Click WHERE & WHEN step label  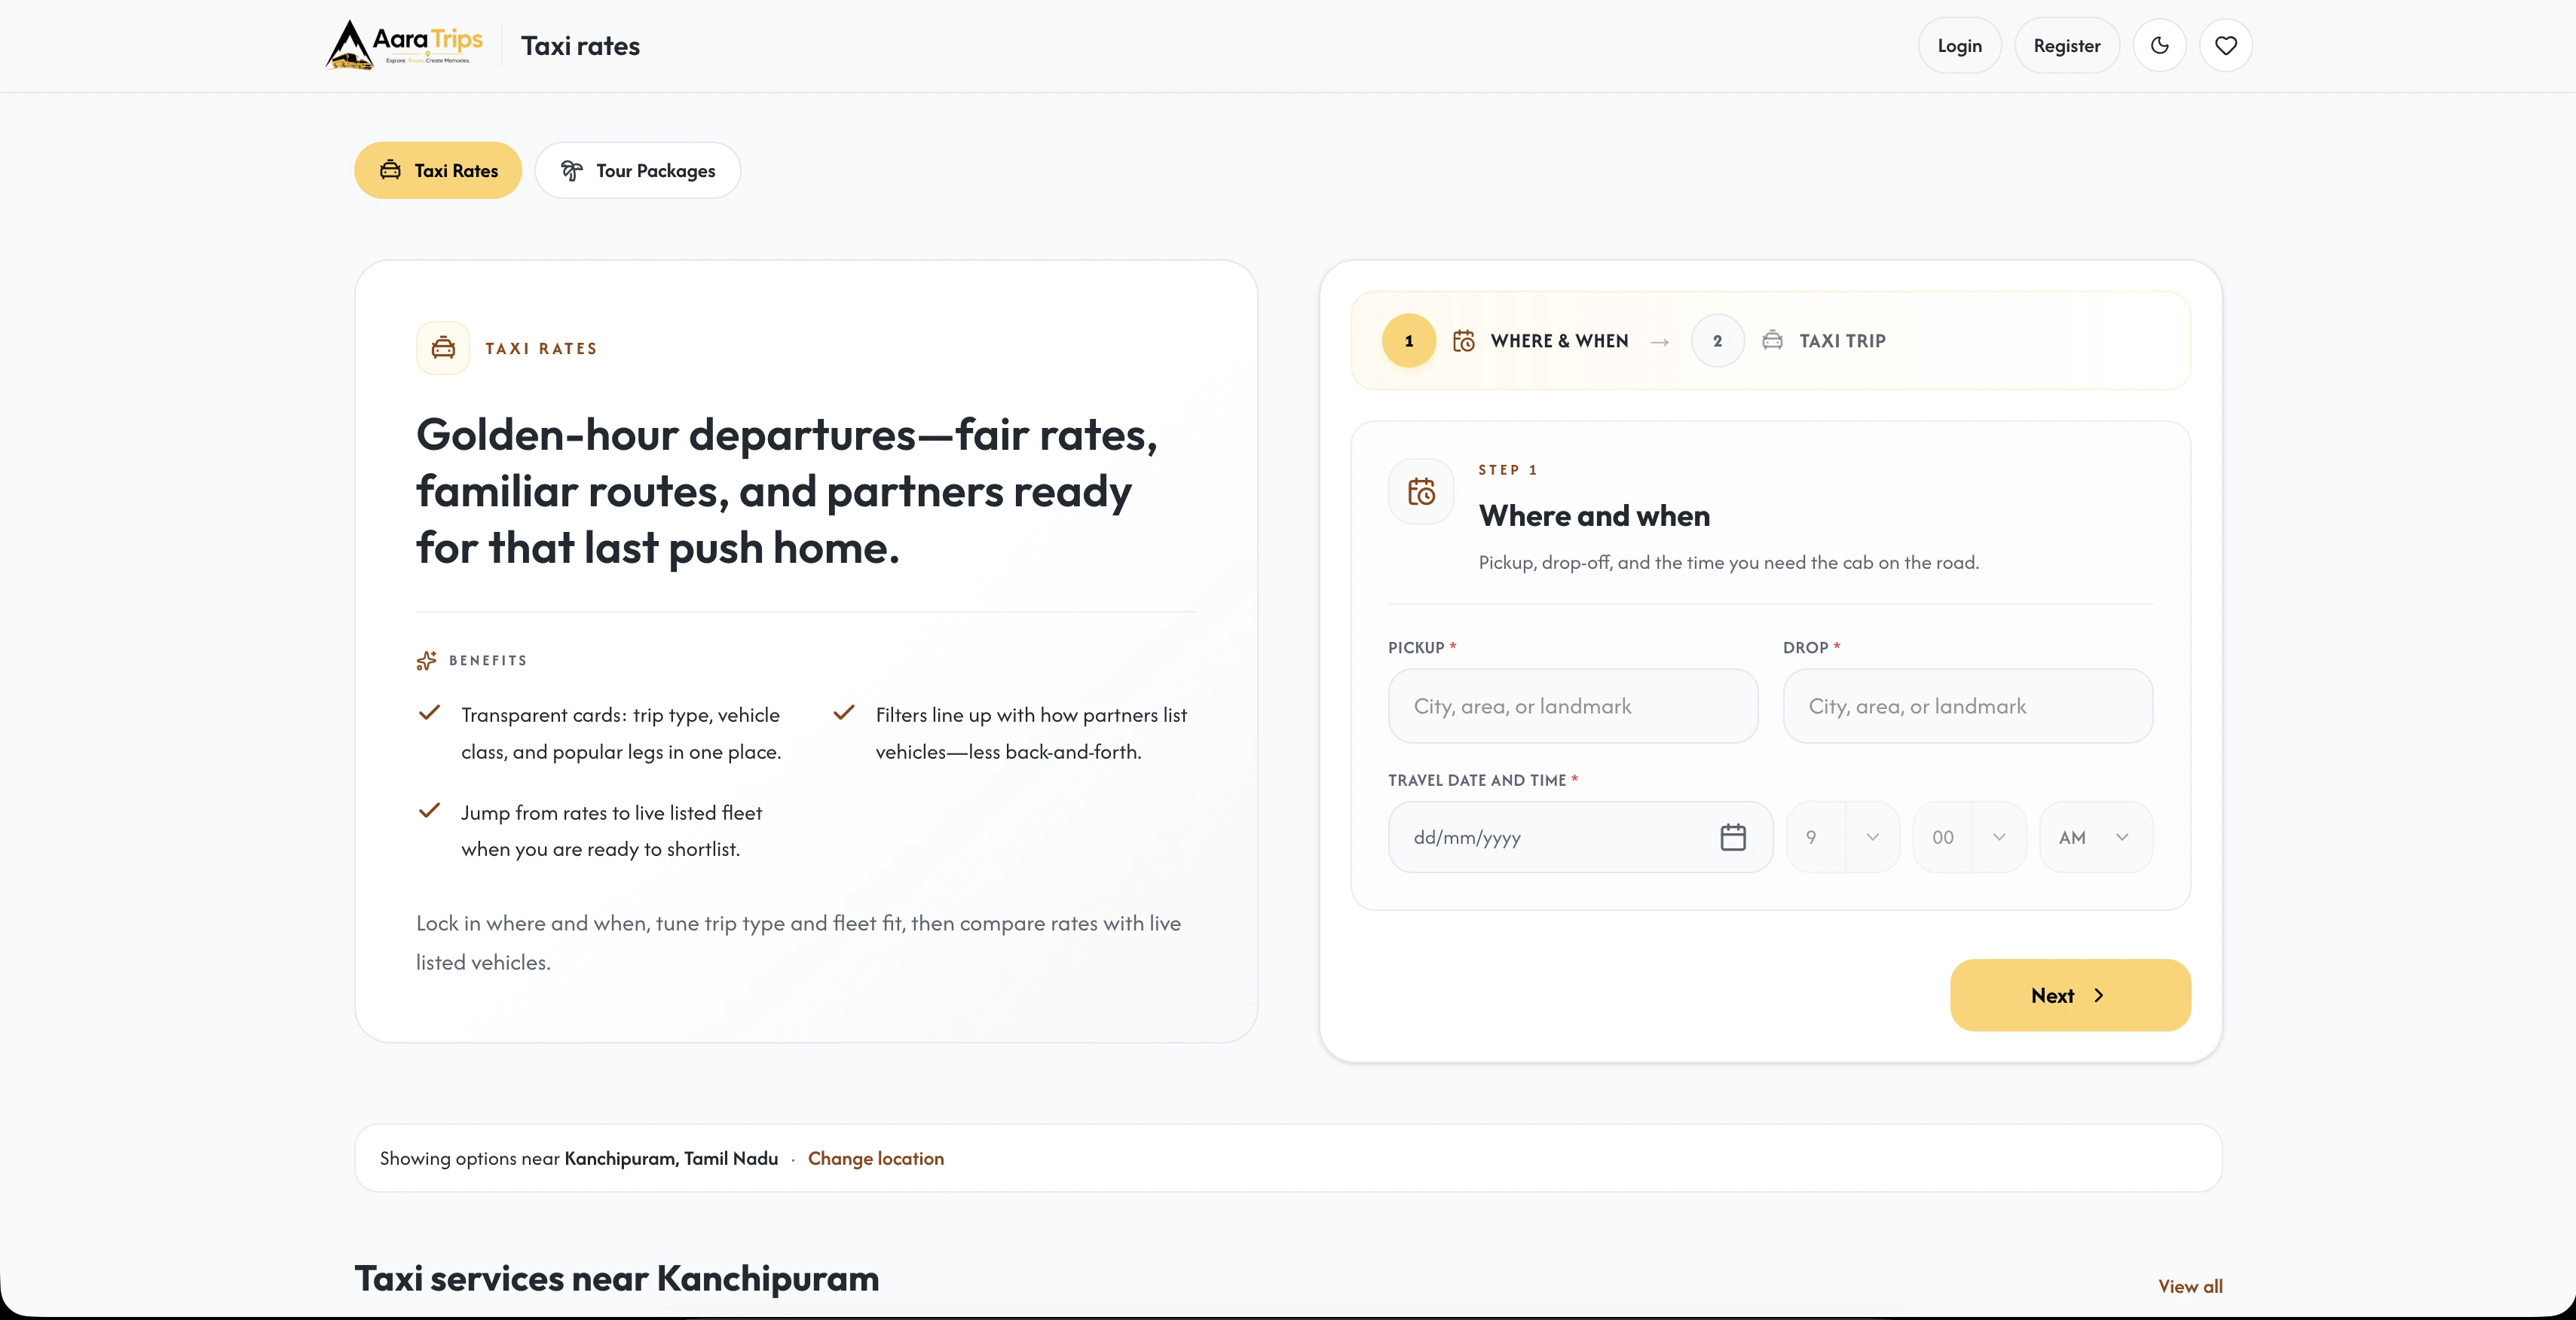pos(1559,341)
